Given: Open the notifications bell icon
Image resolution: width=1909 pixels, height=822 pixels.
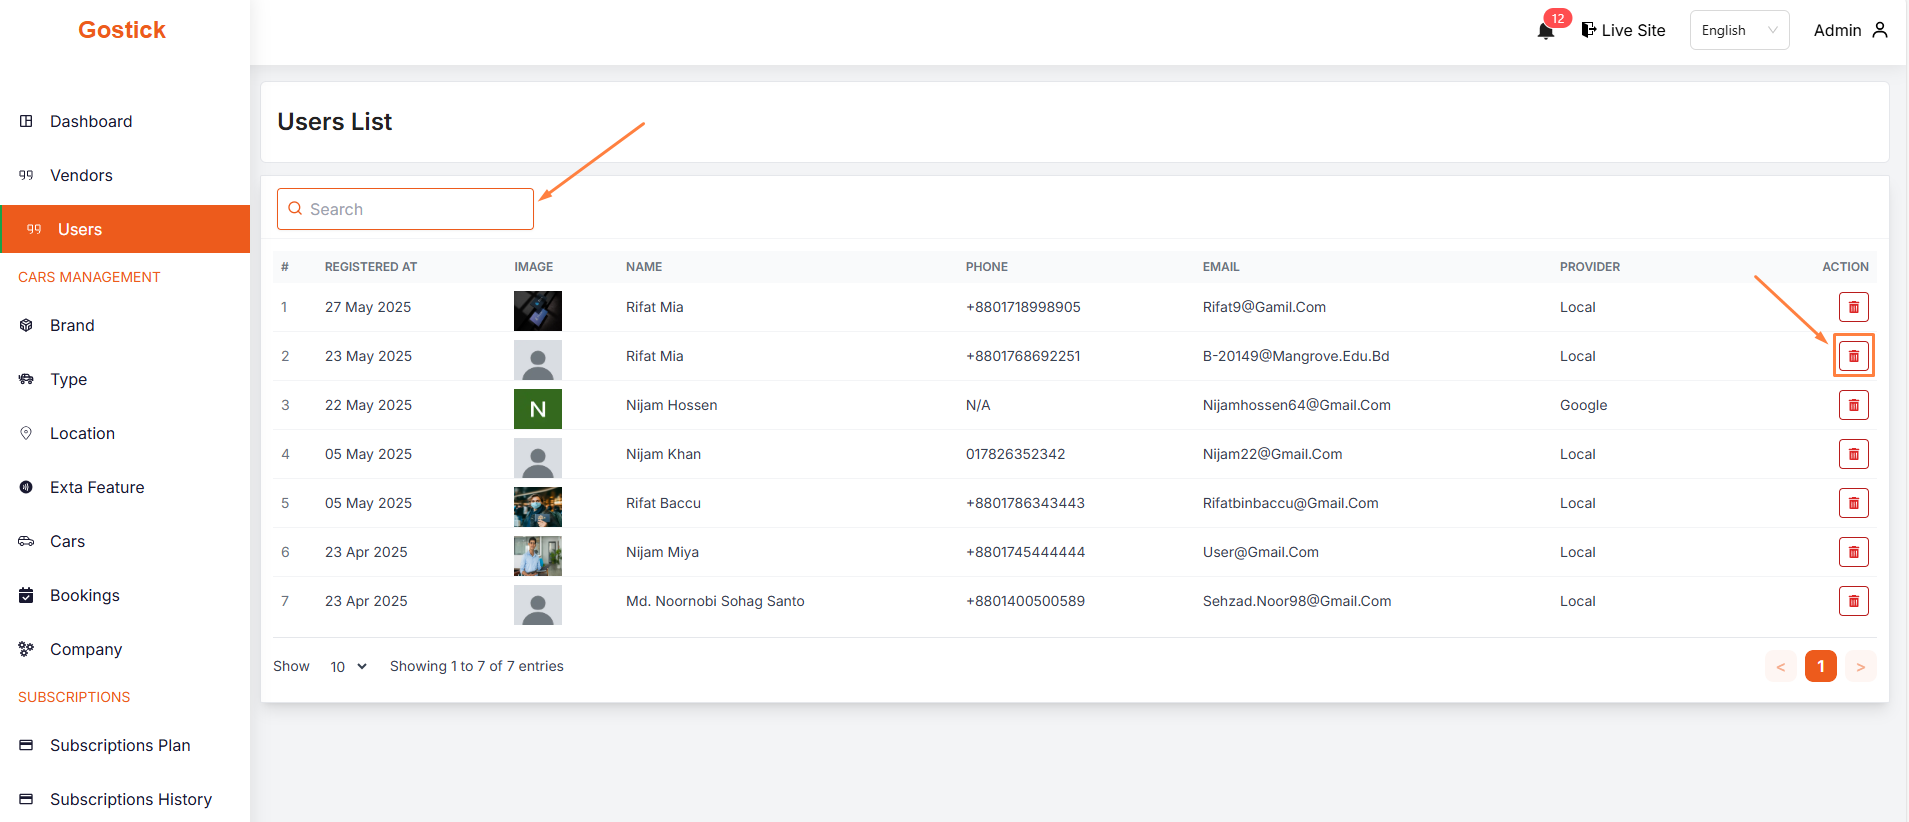Looking at the screenshot, I should click(1545, 30).
